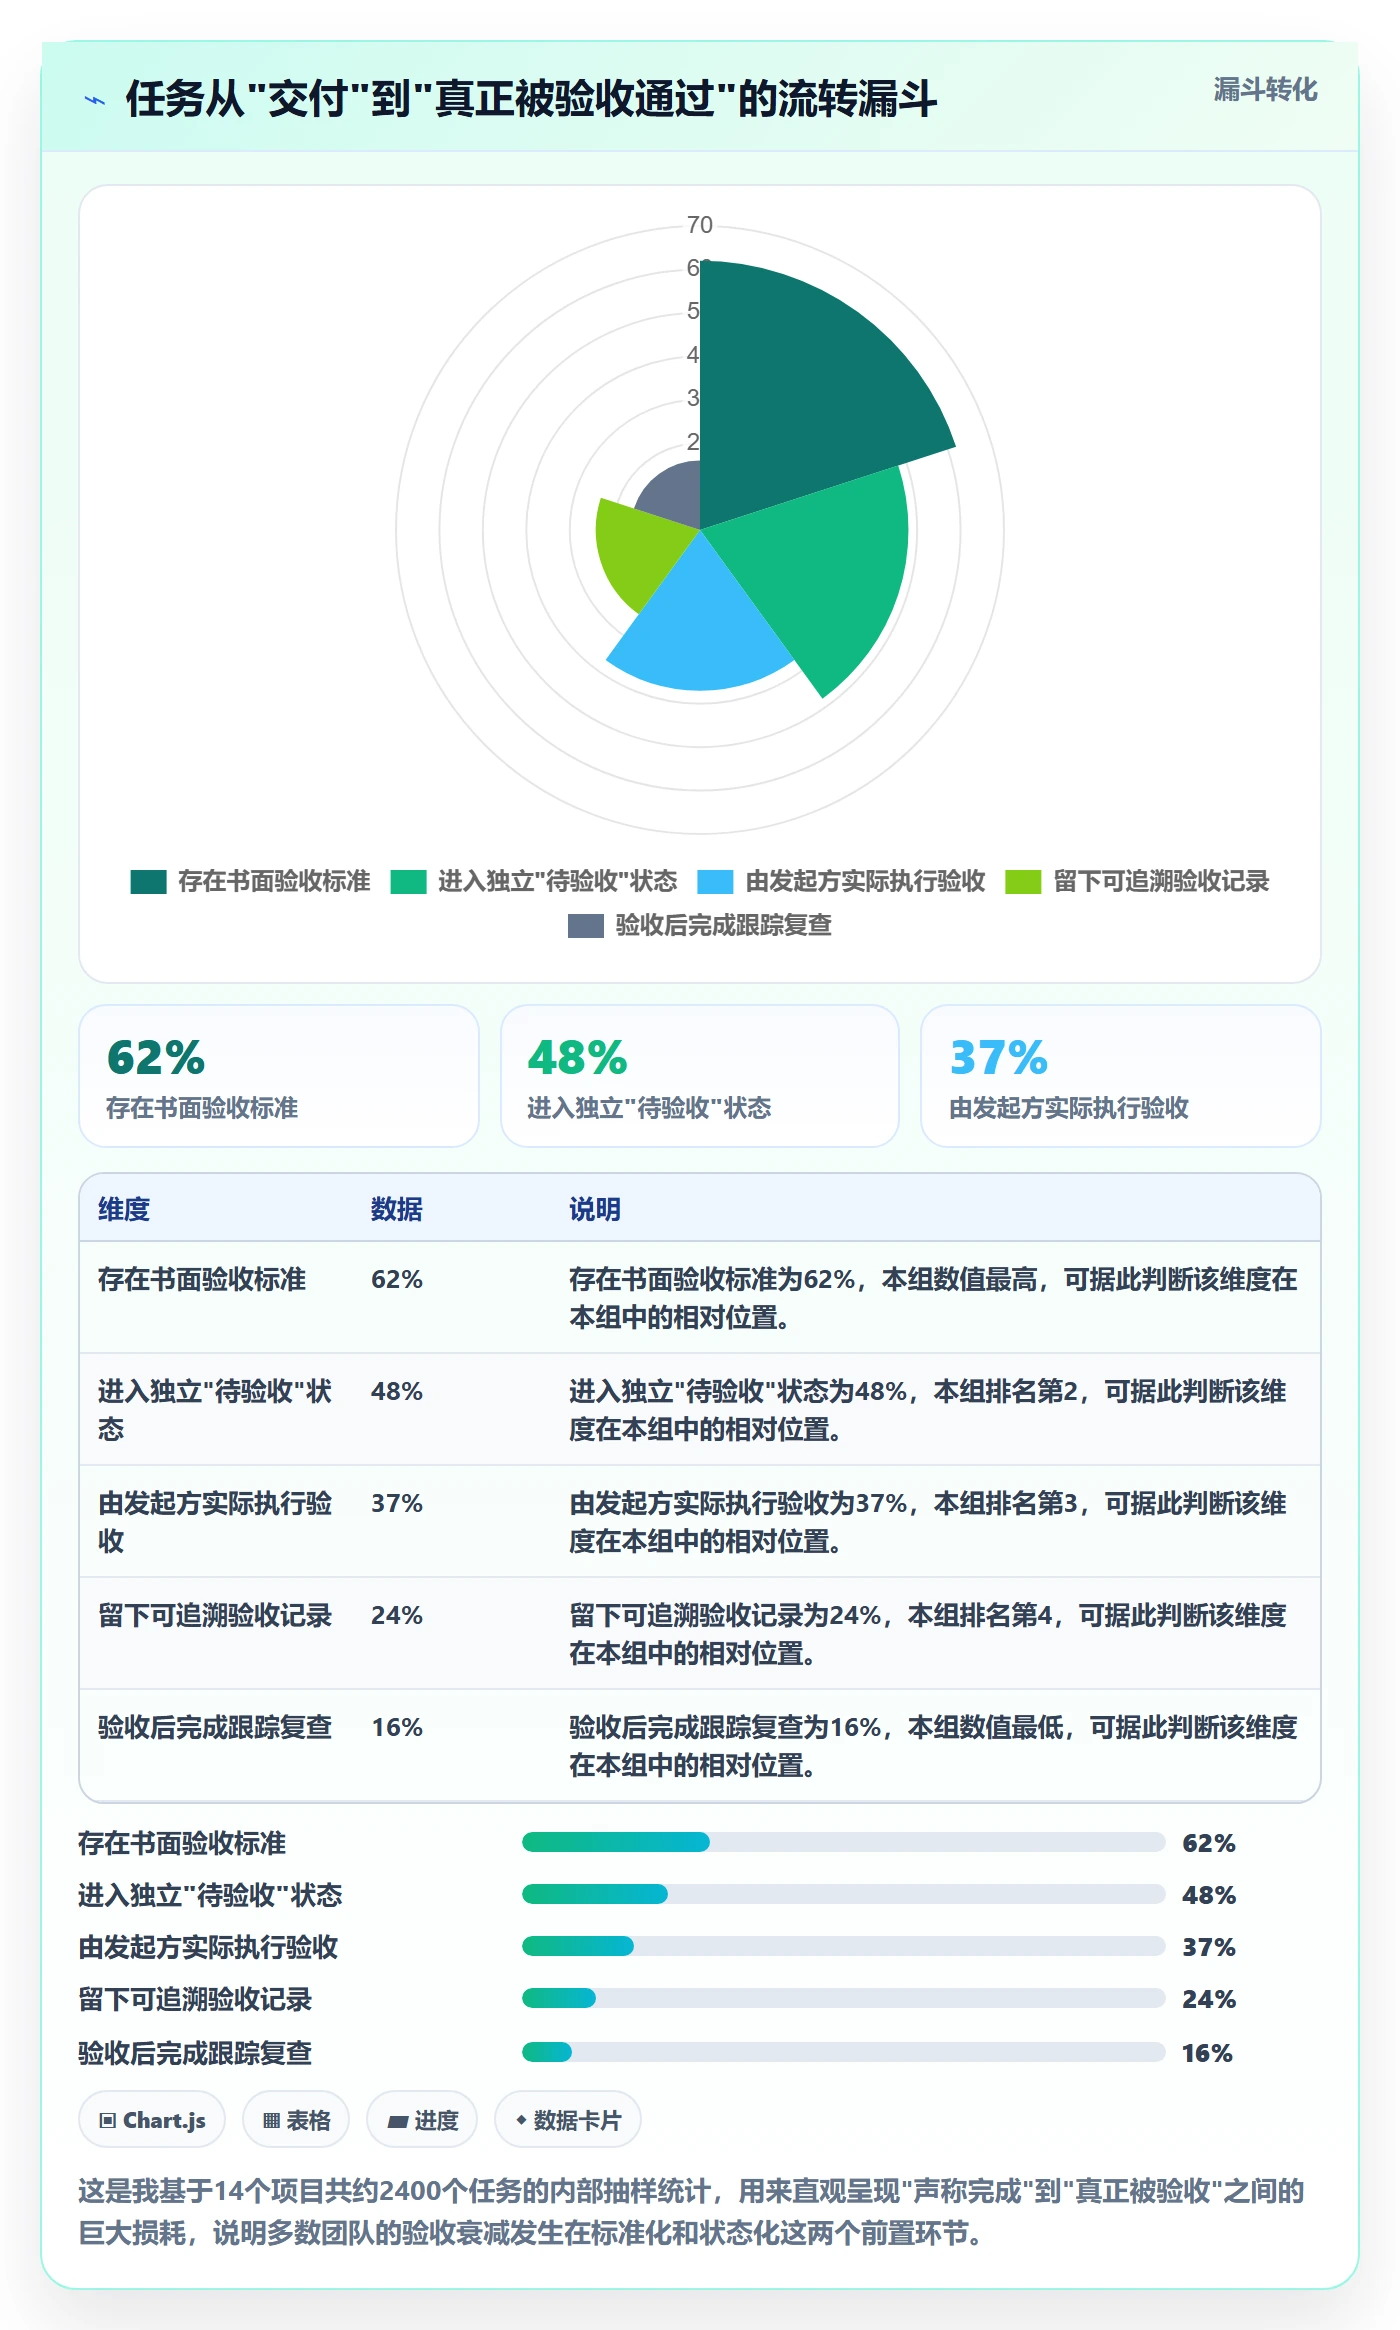The height and width of the screenshot is (2330, 1400).
Task: Click the 维度 column header
Action: 124,1209
